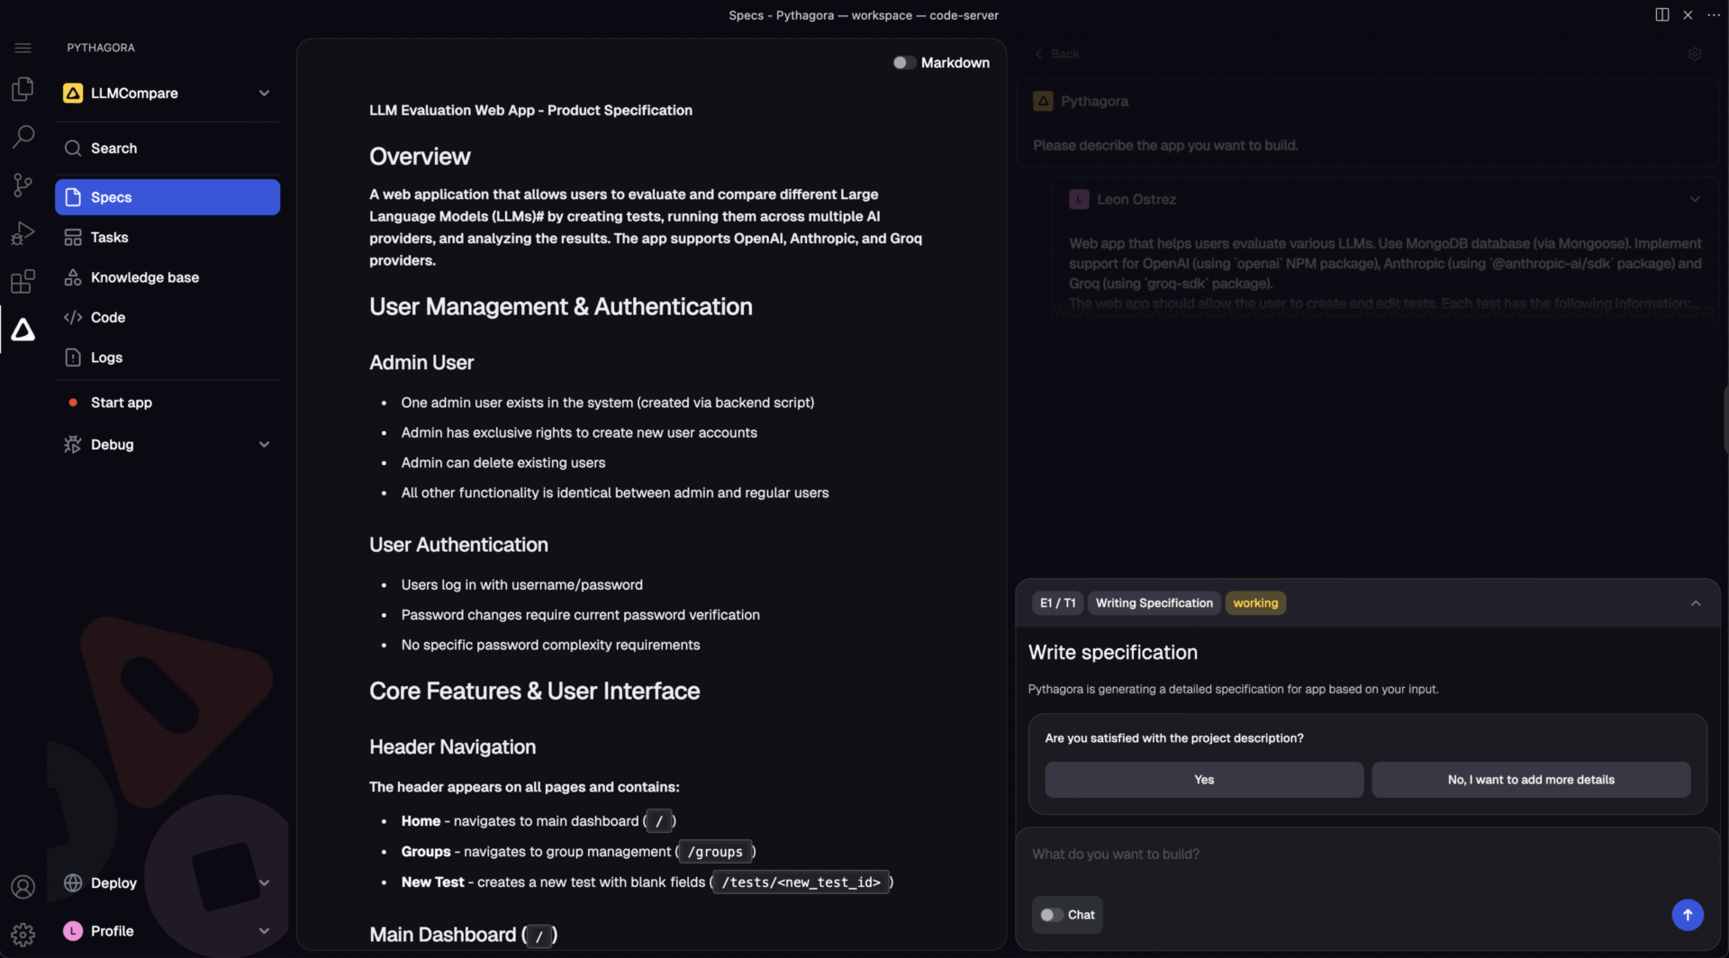
Task: Click Leon Ostrez user avatar
Action: [x=1079, y=199]
